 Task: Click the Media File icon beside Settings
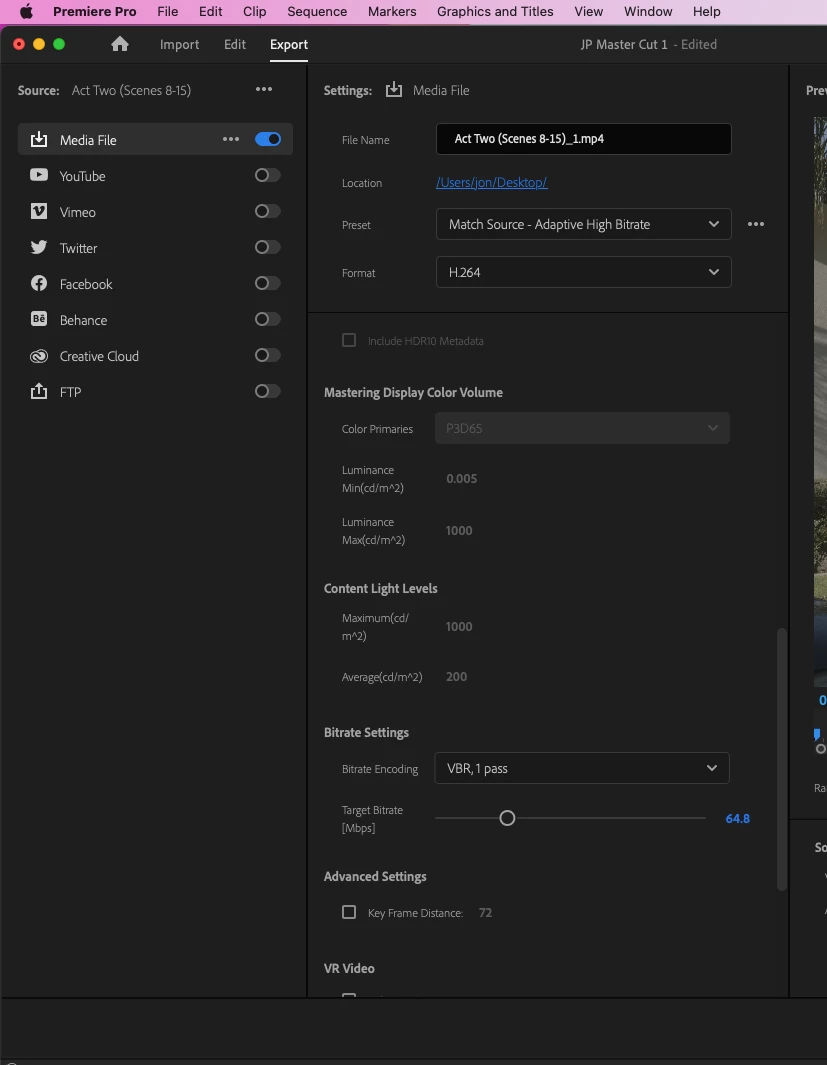click(x=394, y=90)
